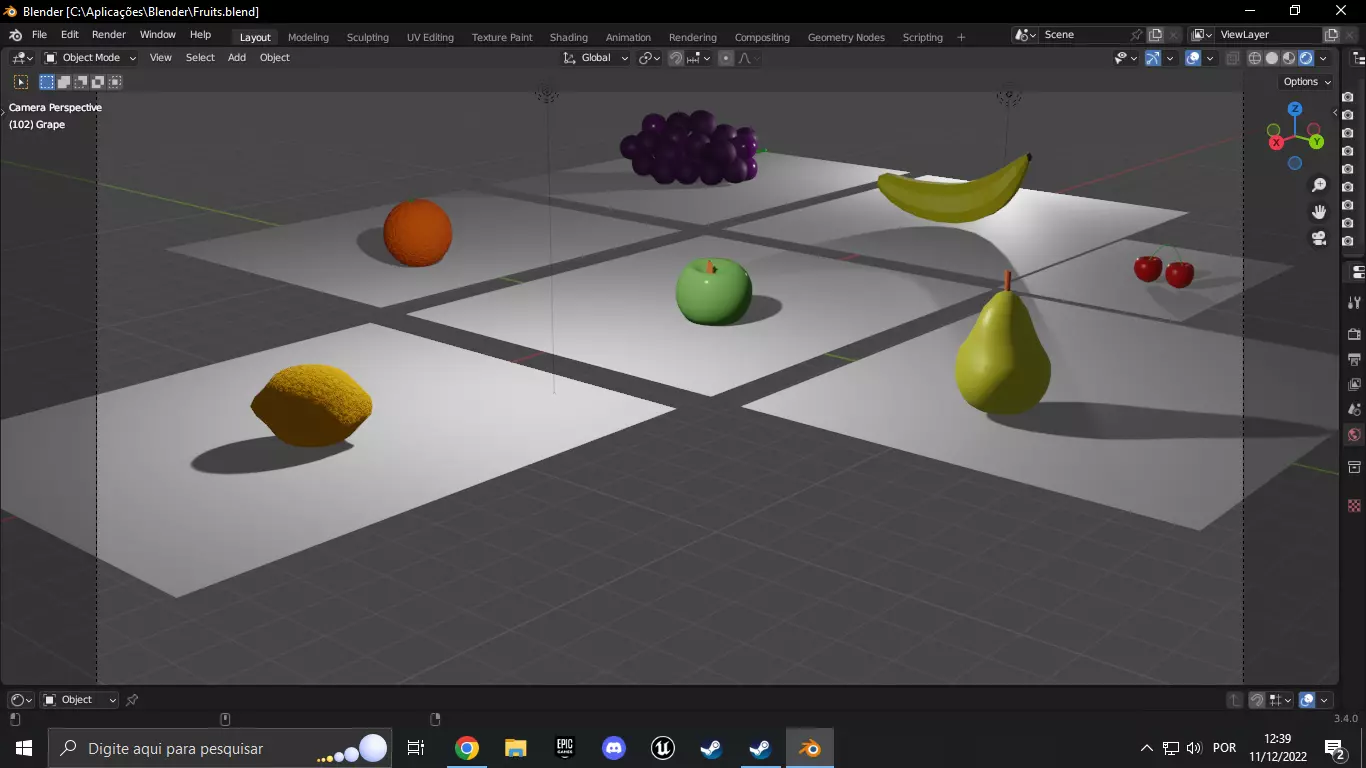This screenshot has height=768, width=1366.
Task: Click the pan view hand icon
Action: pyautogui.click(x=1319, y=211)
